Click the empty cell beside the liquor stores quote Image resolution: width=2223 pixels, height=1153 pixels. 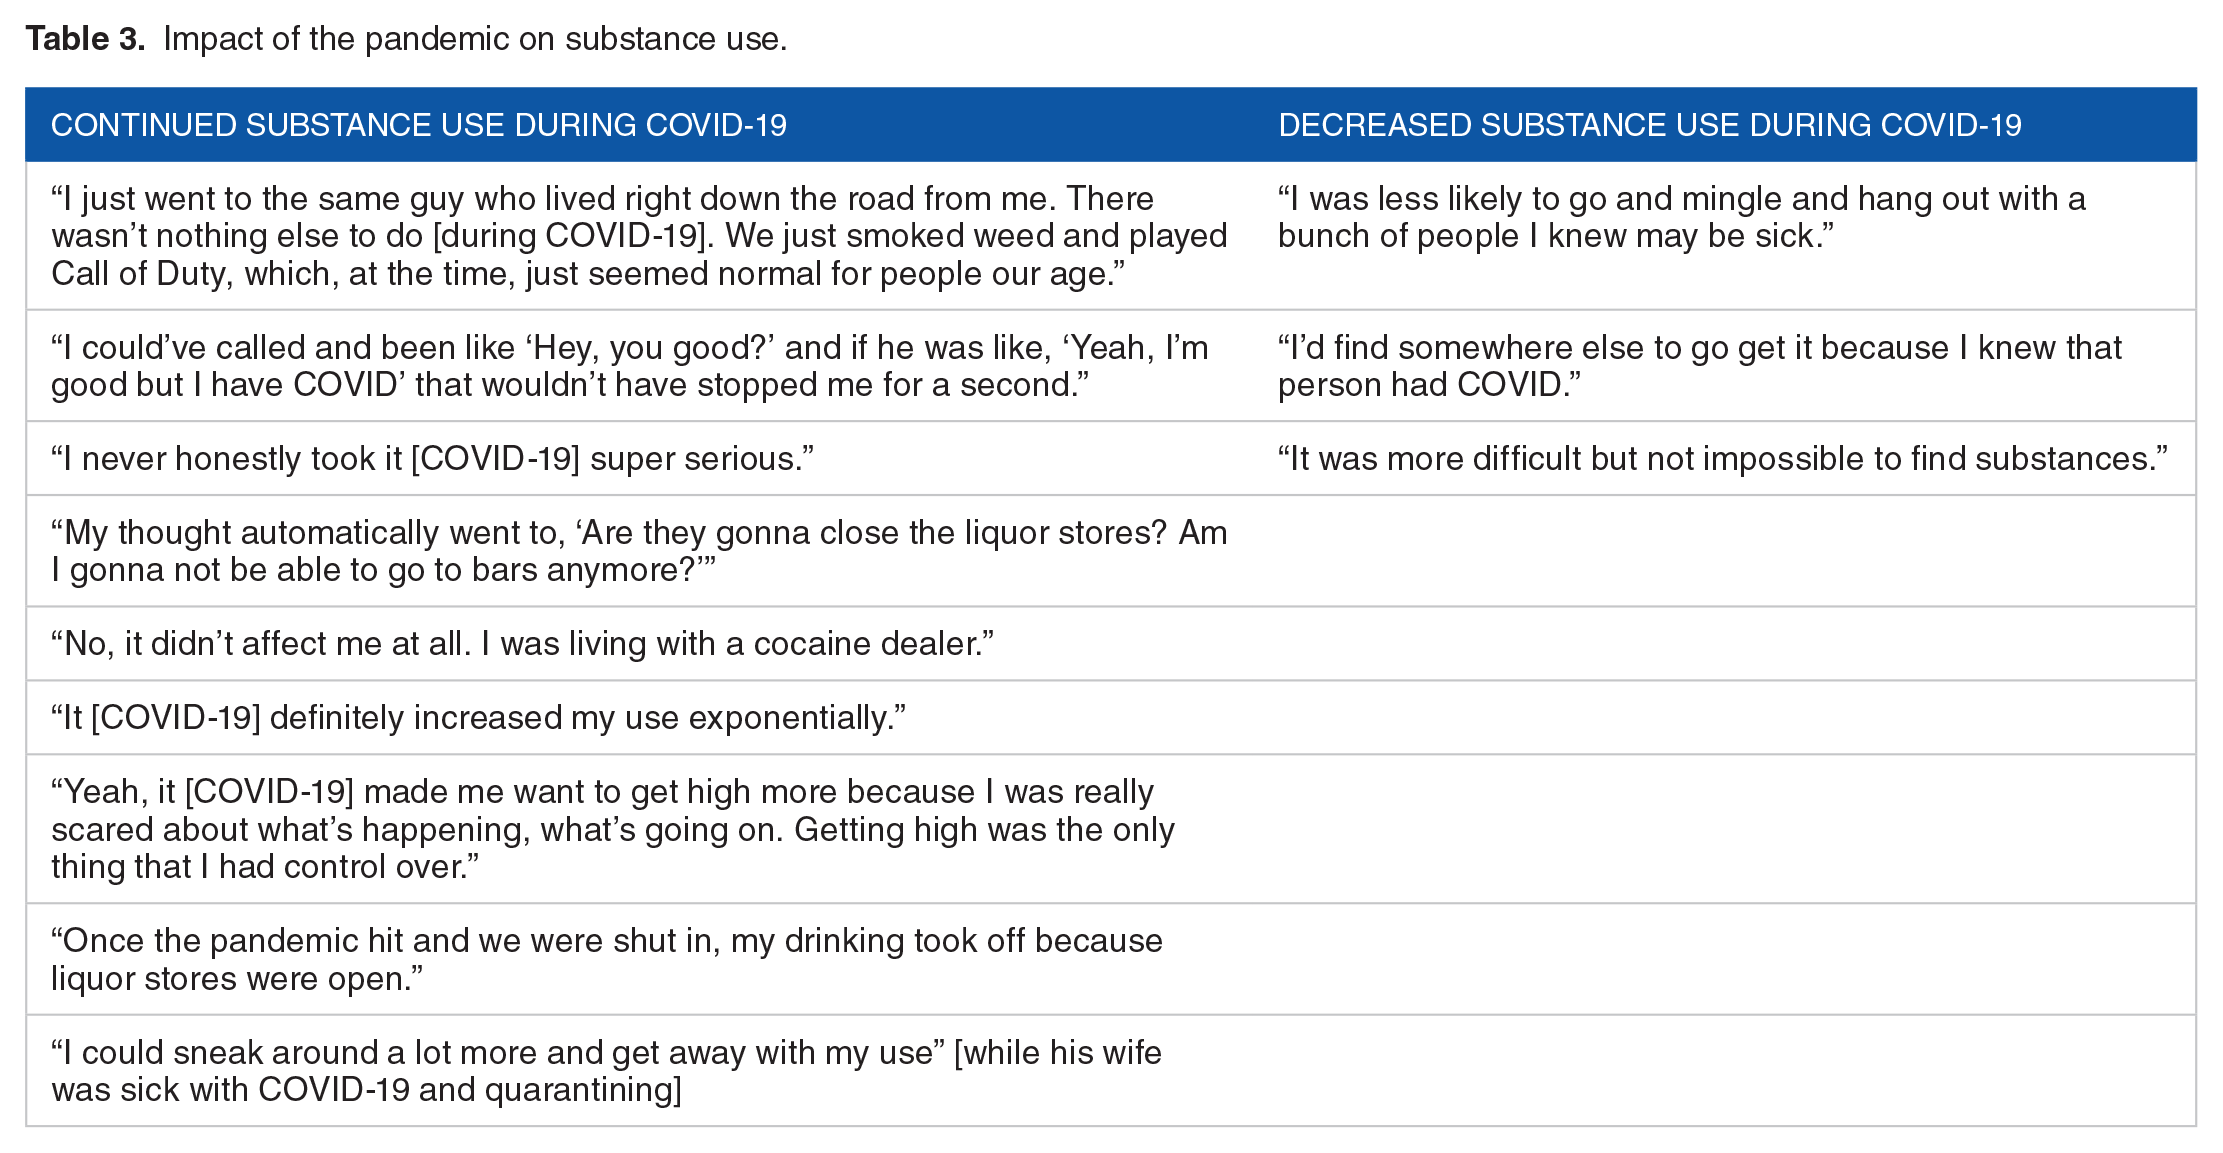(1724, 551)
